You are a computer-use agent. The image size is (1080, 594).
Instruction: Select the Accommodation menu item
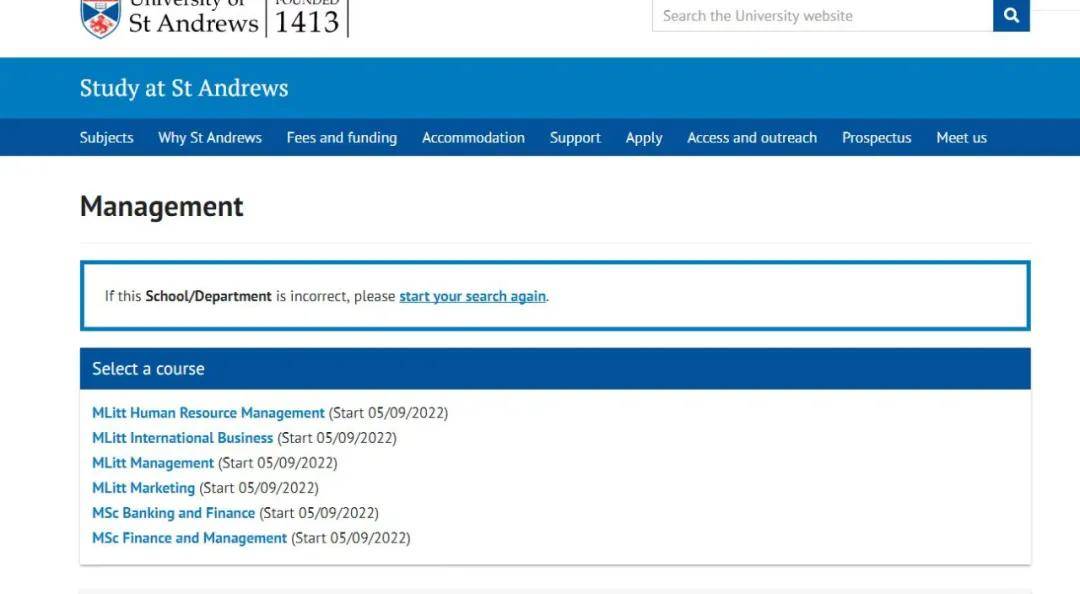pyautogui.click(x=473, y=138)
